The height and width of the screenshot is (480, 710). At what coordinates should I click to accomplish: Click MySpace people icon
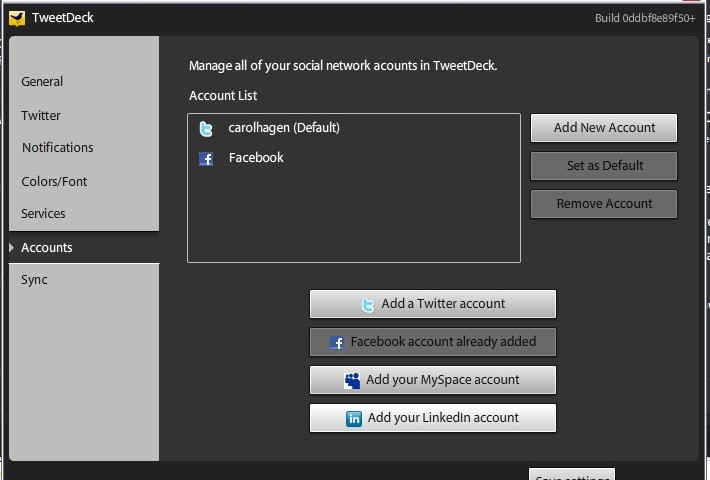(x=352, y=380)
